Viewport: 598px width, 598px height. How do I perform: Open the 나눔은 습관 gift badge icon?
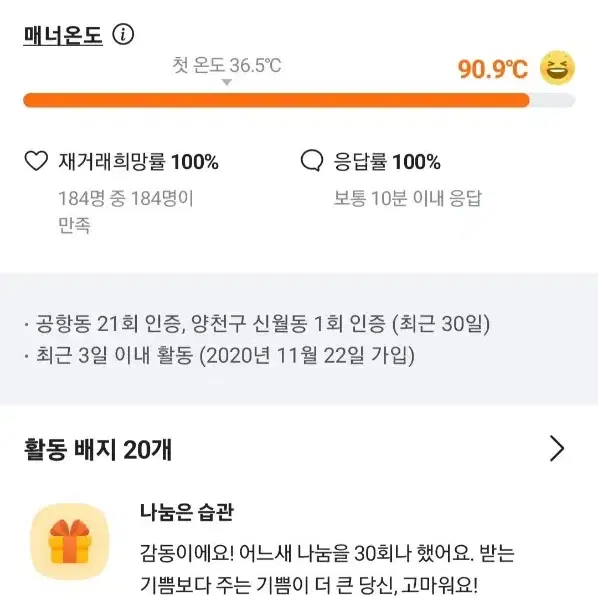(69, 542)
